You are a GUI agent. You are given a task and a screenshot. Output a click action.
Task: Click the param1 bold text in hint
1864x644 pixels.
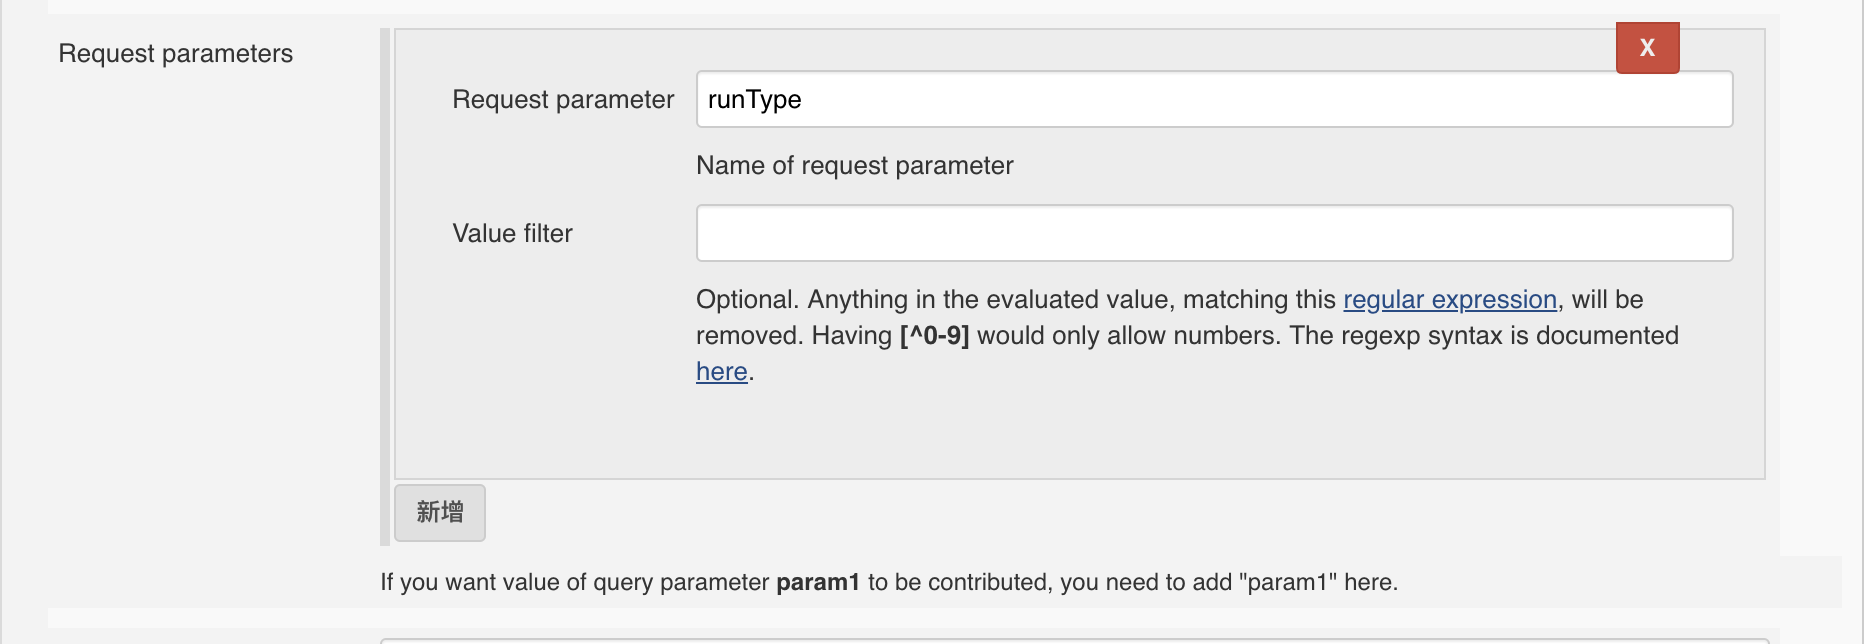click(x=819, y=581)
